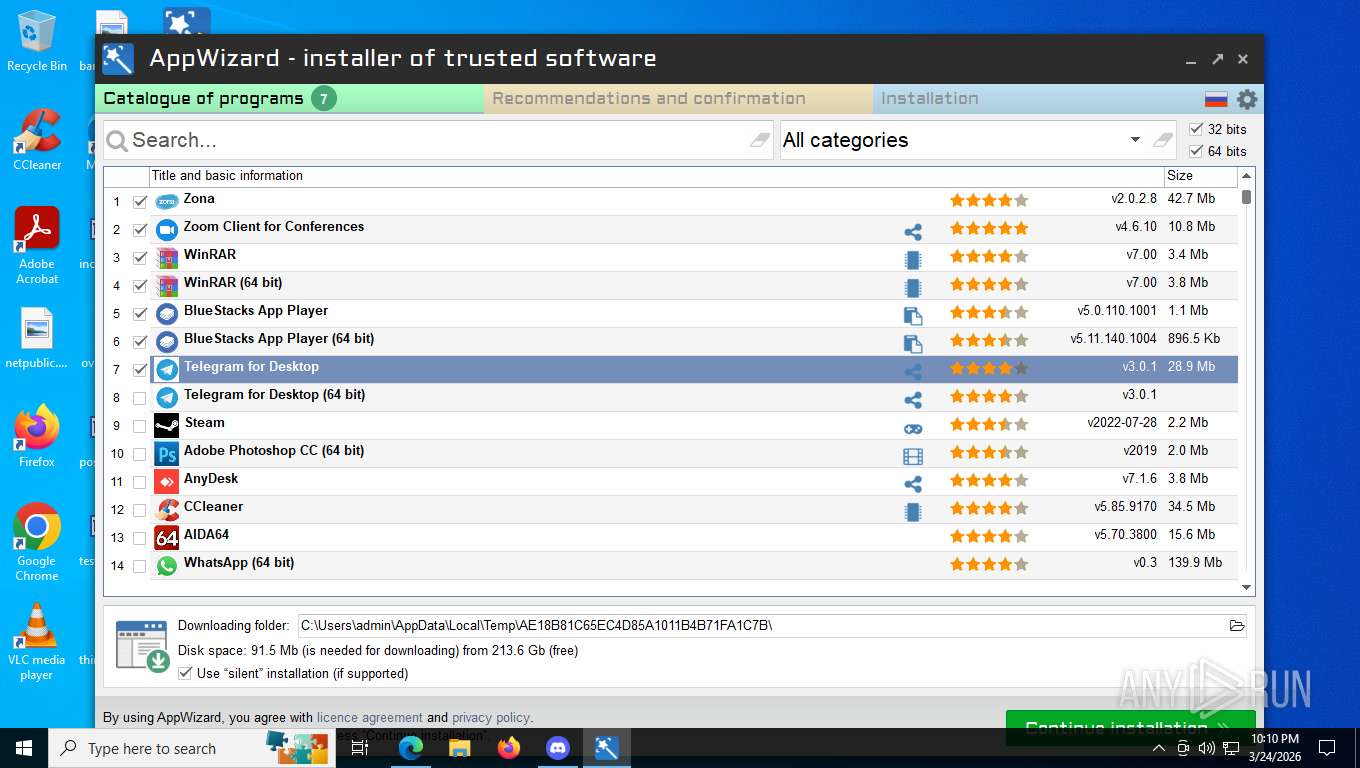Open Discord from the taskbar
Screen dimensions: 1360x768
558,747
